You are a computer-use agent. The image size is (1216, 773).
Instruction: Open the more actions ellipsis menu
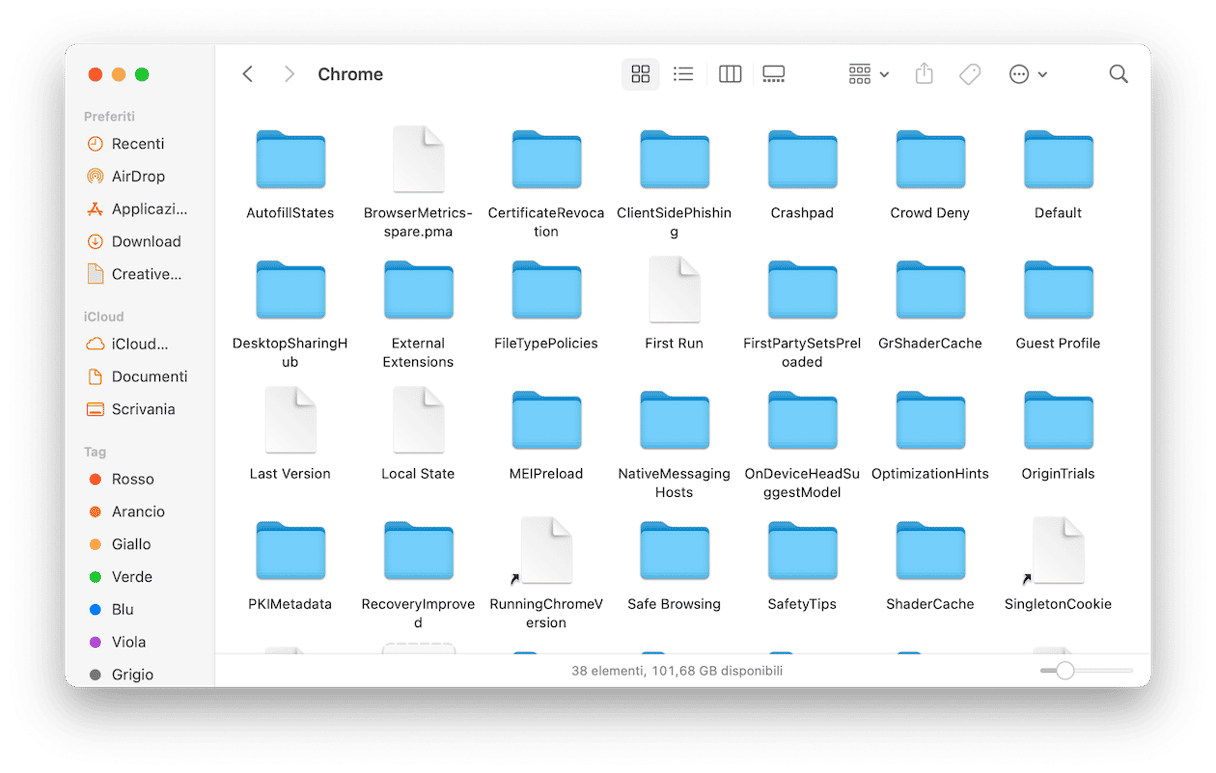pyautogui.click(x=1027, y=74)
